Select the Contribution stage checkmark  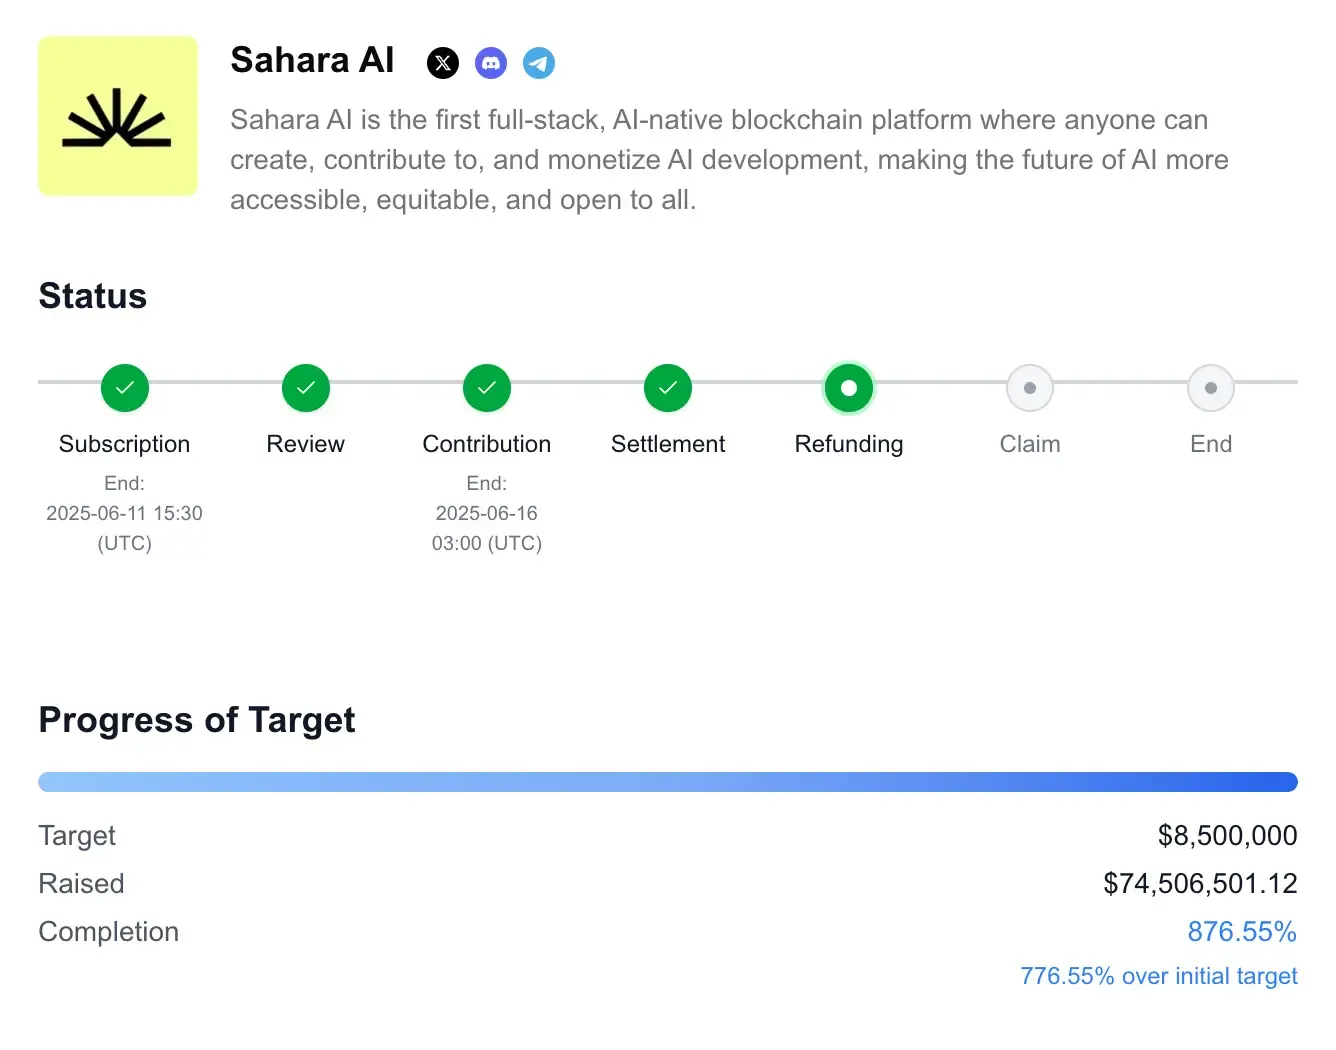point(486,388)
